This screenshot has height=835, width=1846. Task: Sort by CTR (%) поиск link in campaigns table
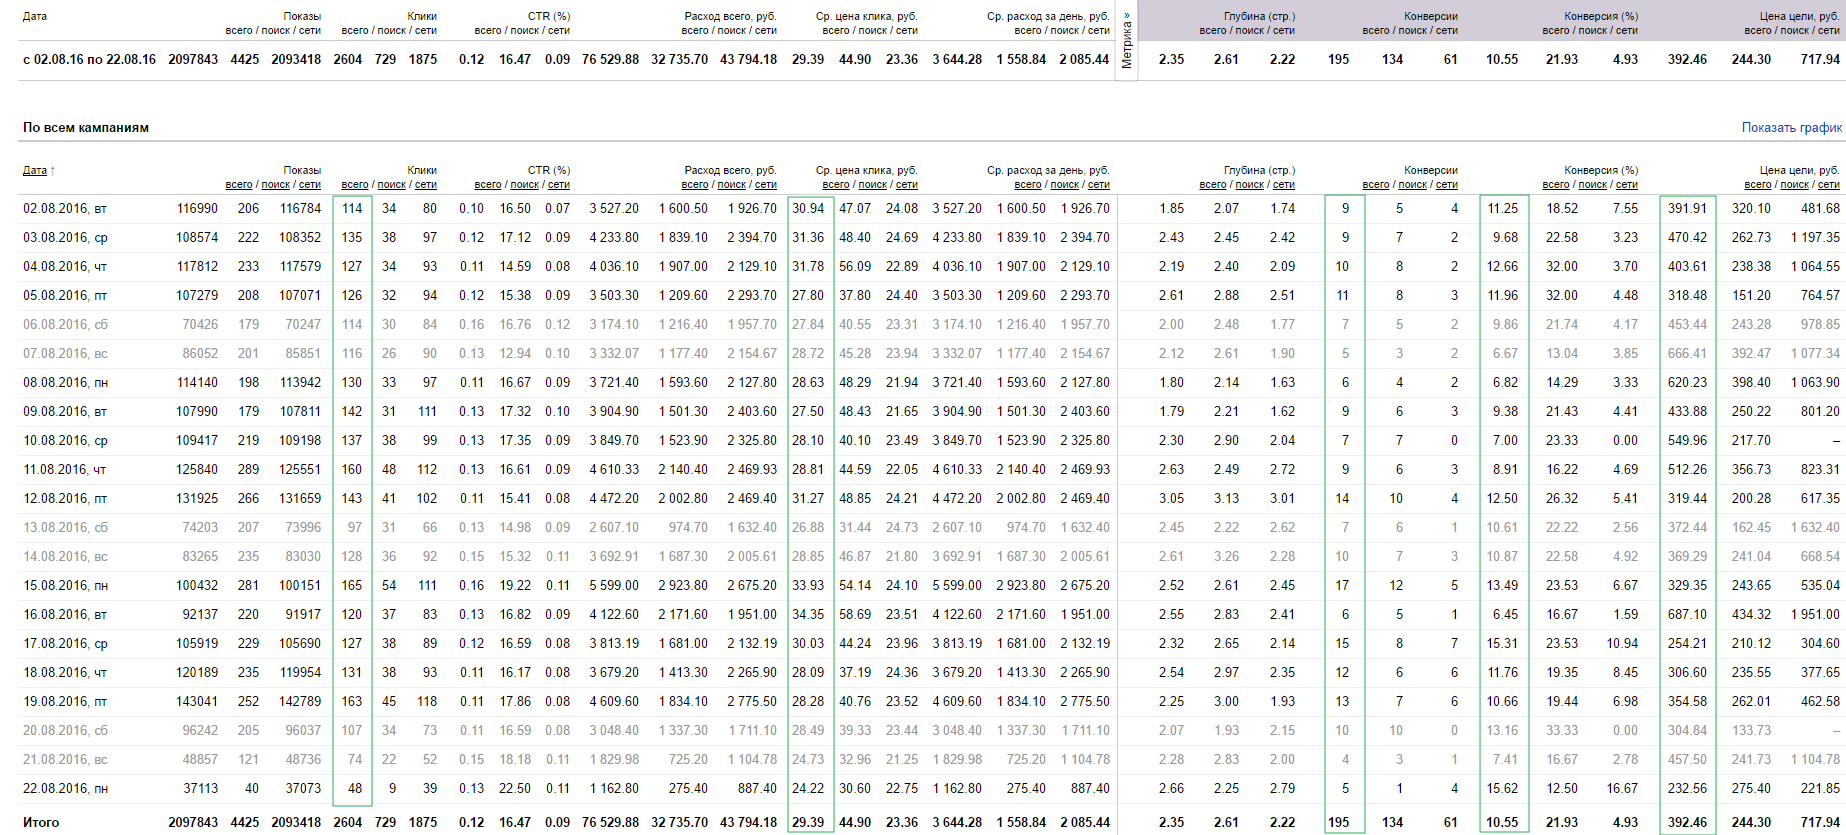[525, 185]
